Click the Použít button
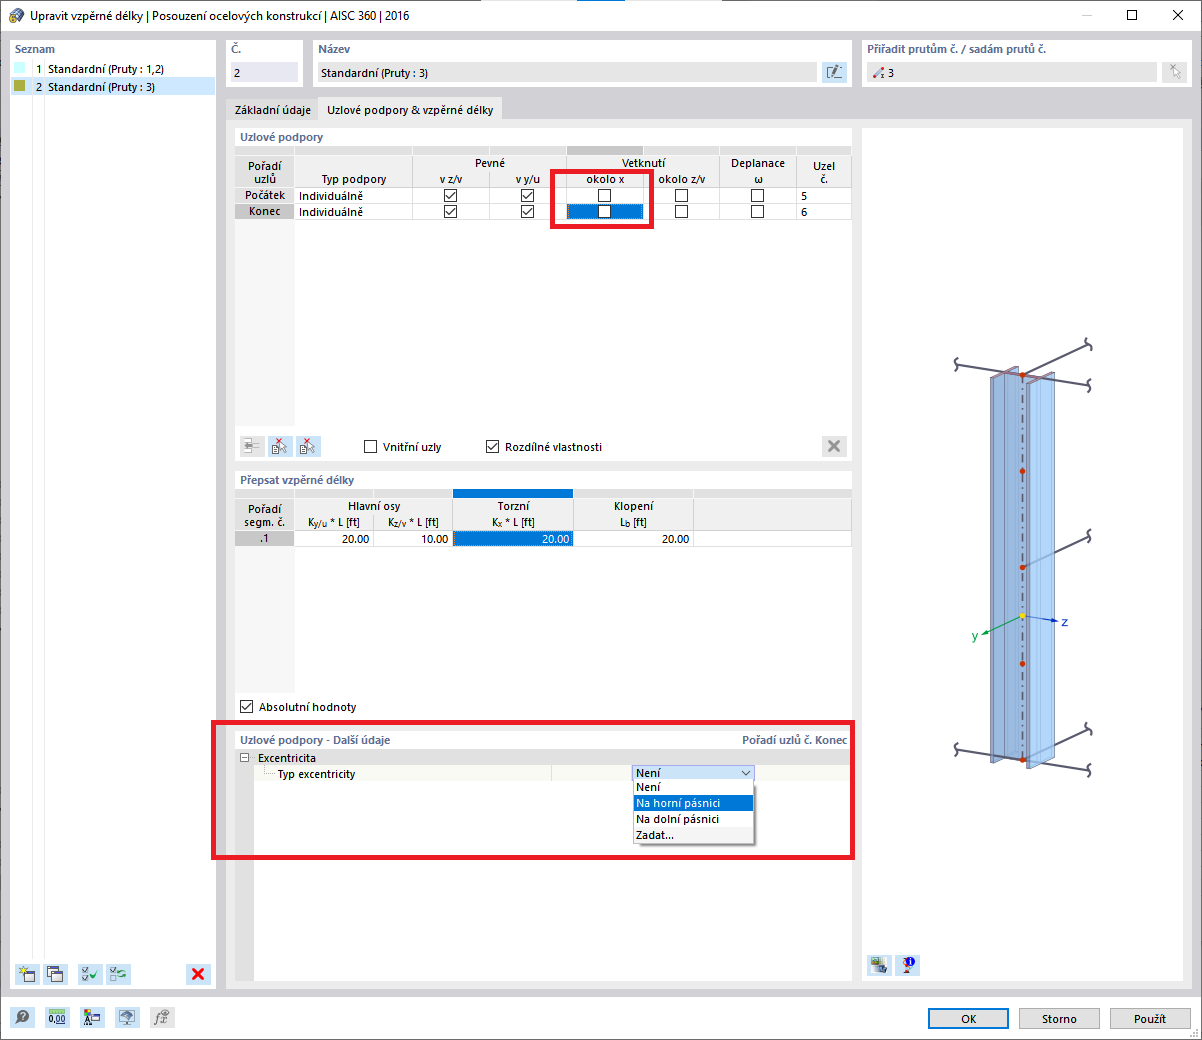The width and height of the screenshot is (1202, 1040). [1150, 1019]
